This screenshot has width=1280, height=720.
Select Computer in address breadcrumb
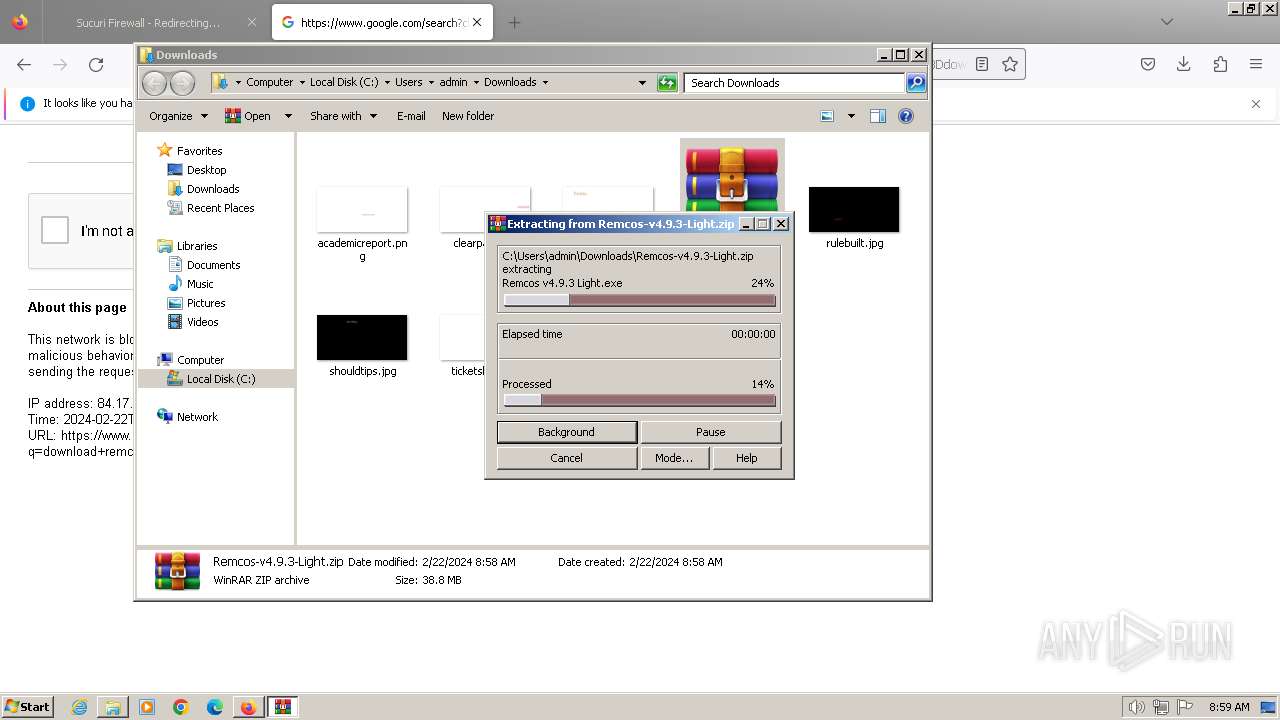coord(270,82)
